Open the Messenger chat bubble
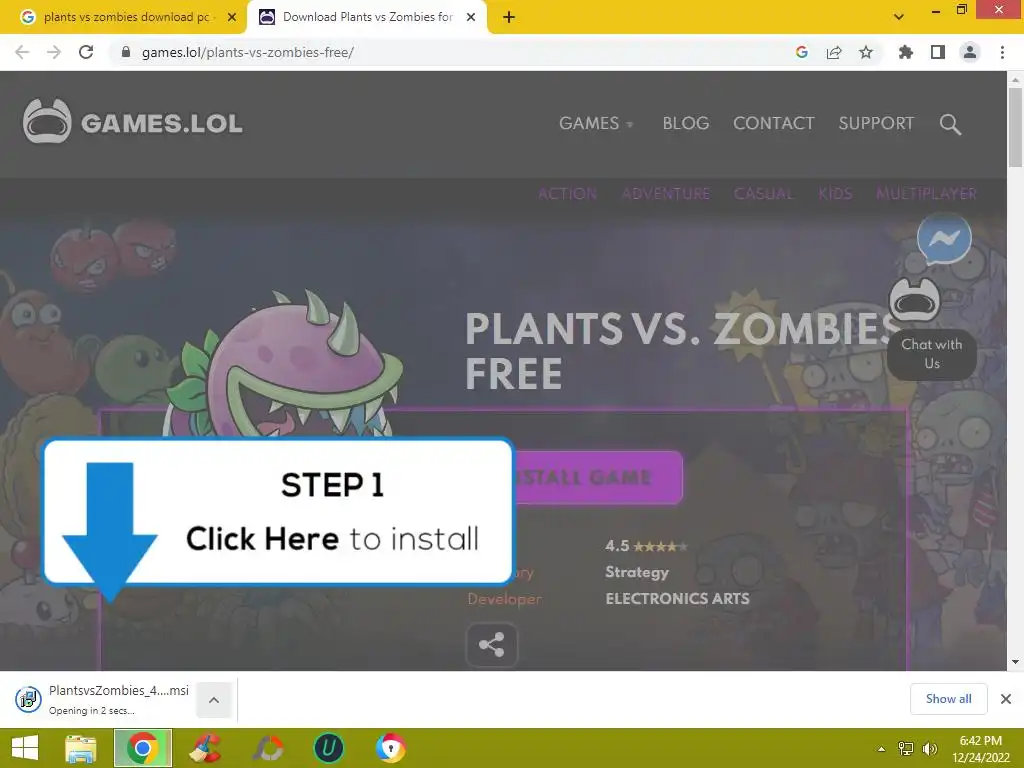The height and width of the screenshot is (768, 1024). pyautogui.click(x=944, y=238)
